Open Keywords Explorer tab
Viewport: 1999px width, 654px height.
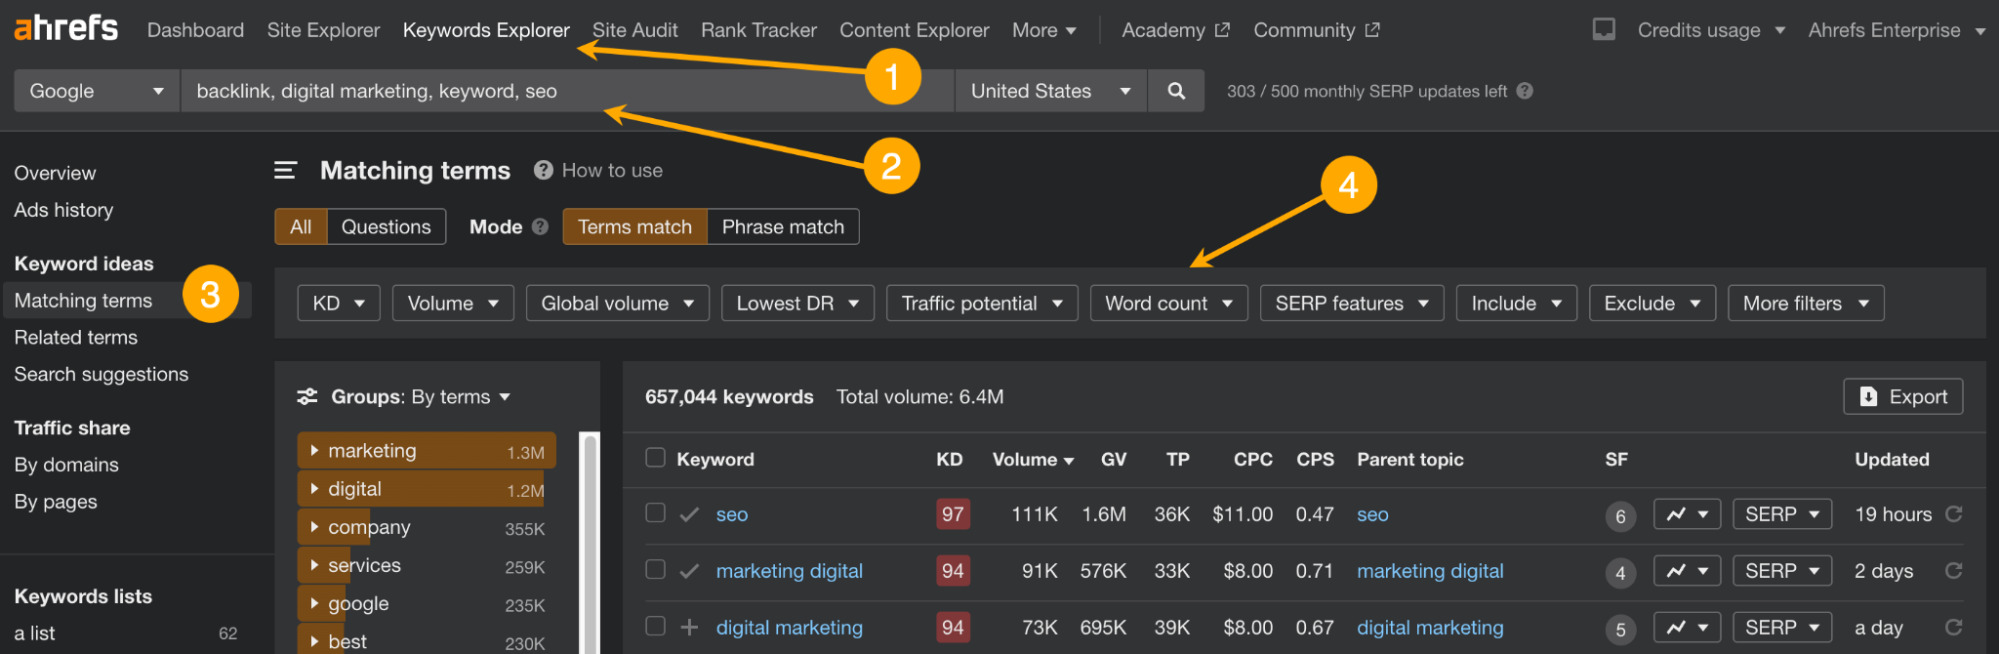point(486,30)
